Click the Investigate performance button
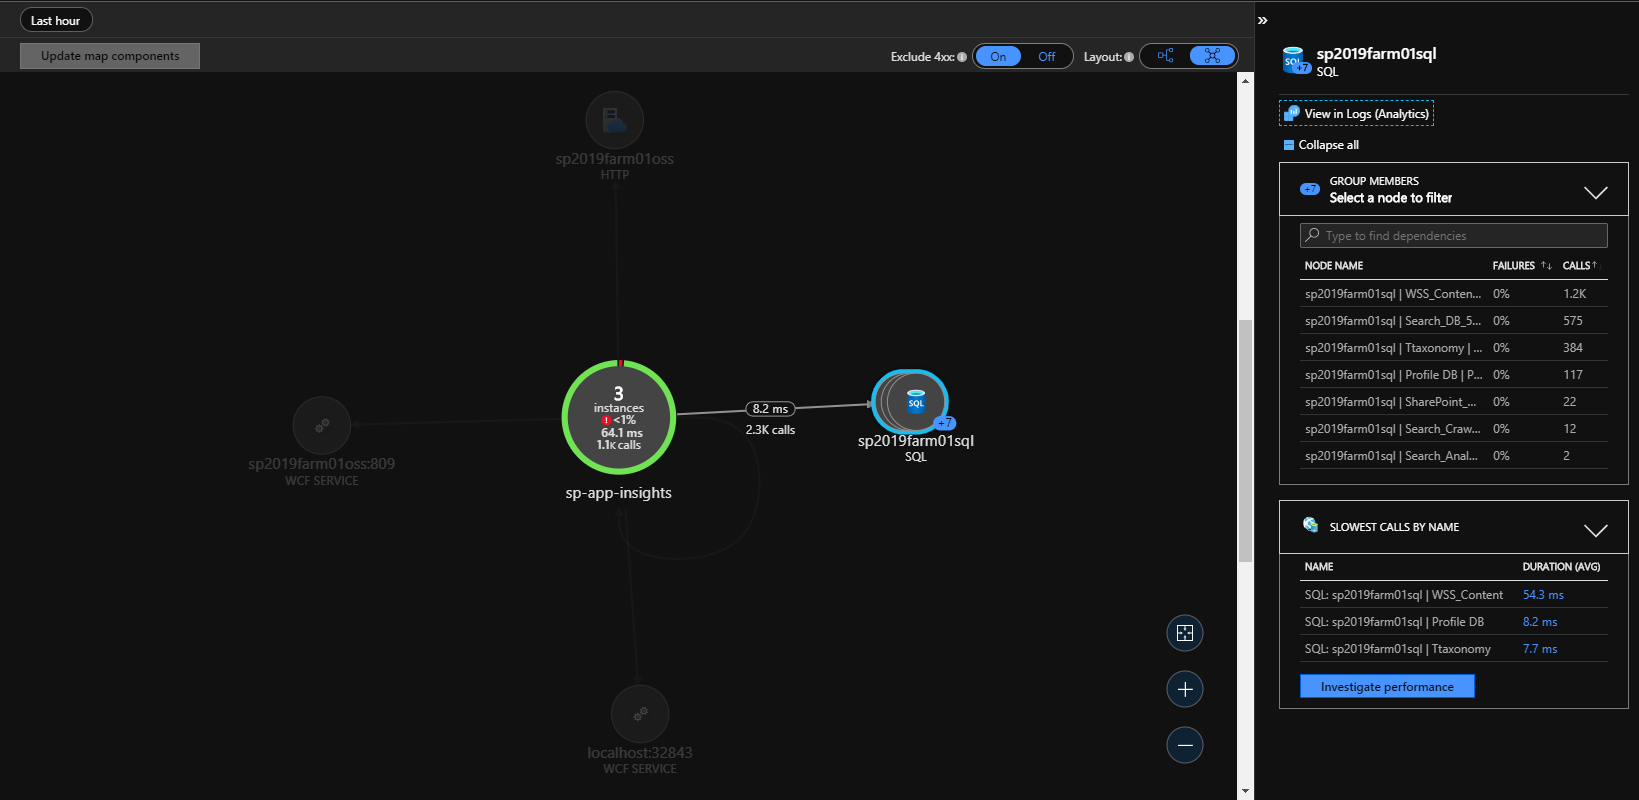Image resolution: width=1639 pixels, height=800 pixels. click(1387, 686)
